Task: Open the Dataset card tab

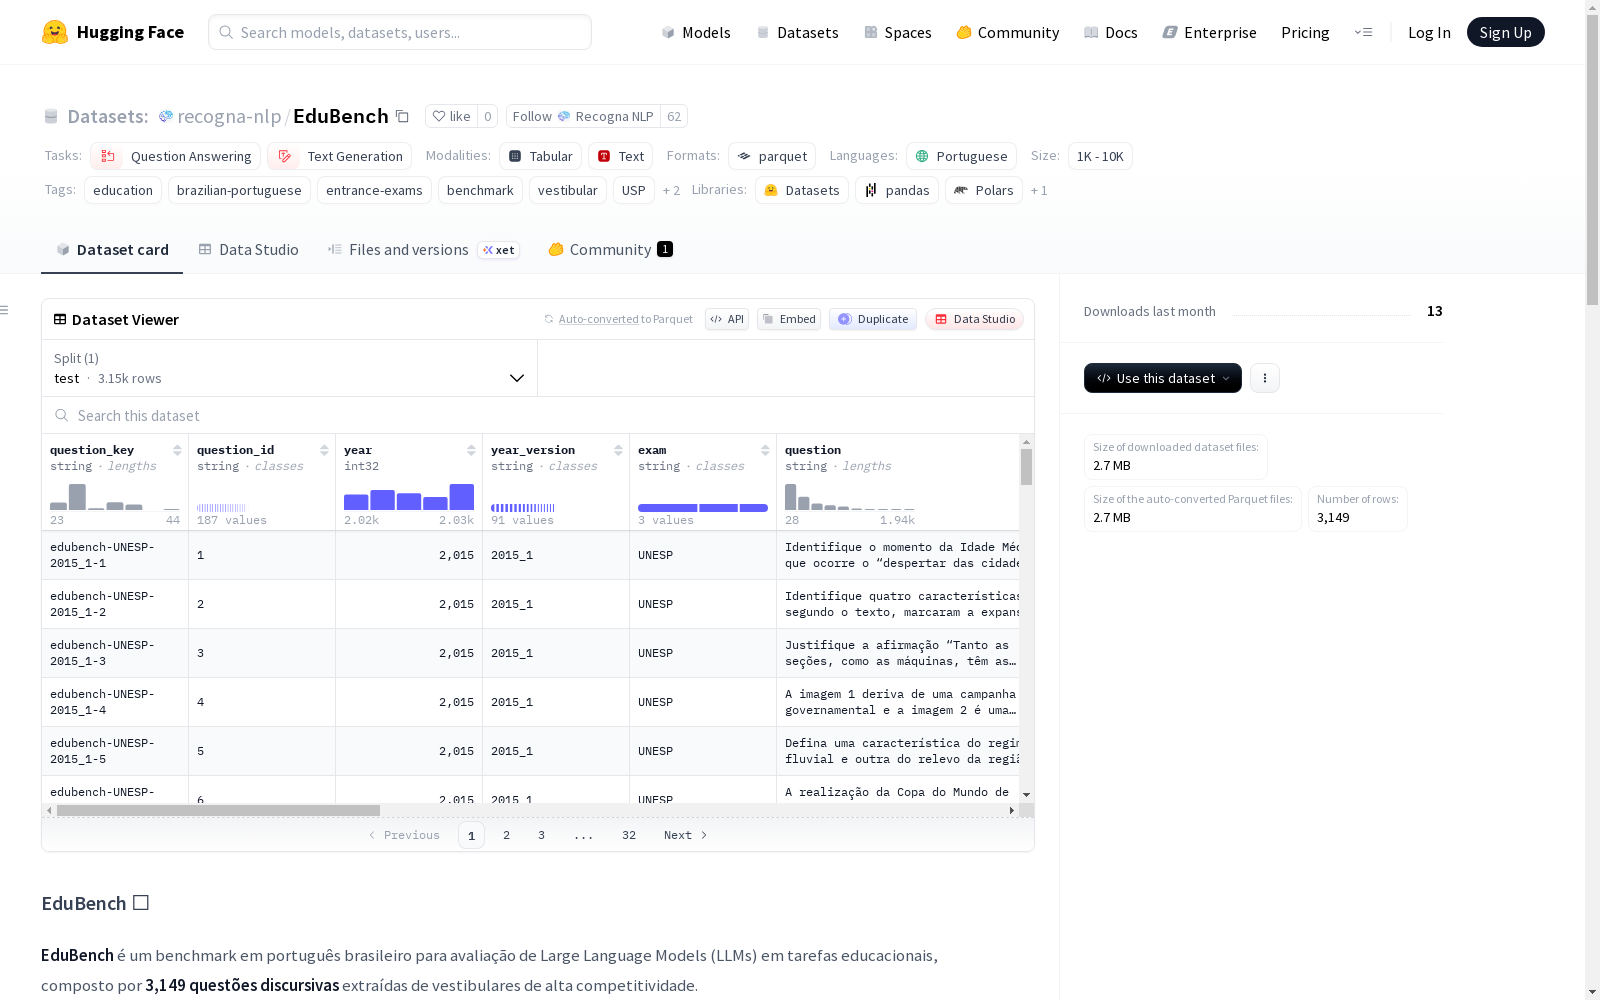Action: pyautogui.click(x=112, y=250)
